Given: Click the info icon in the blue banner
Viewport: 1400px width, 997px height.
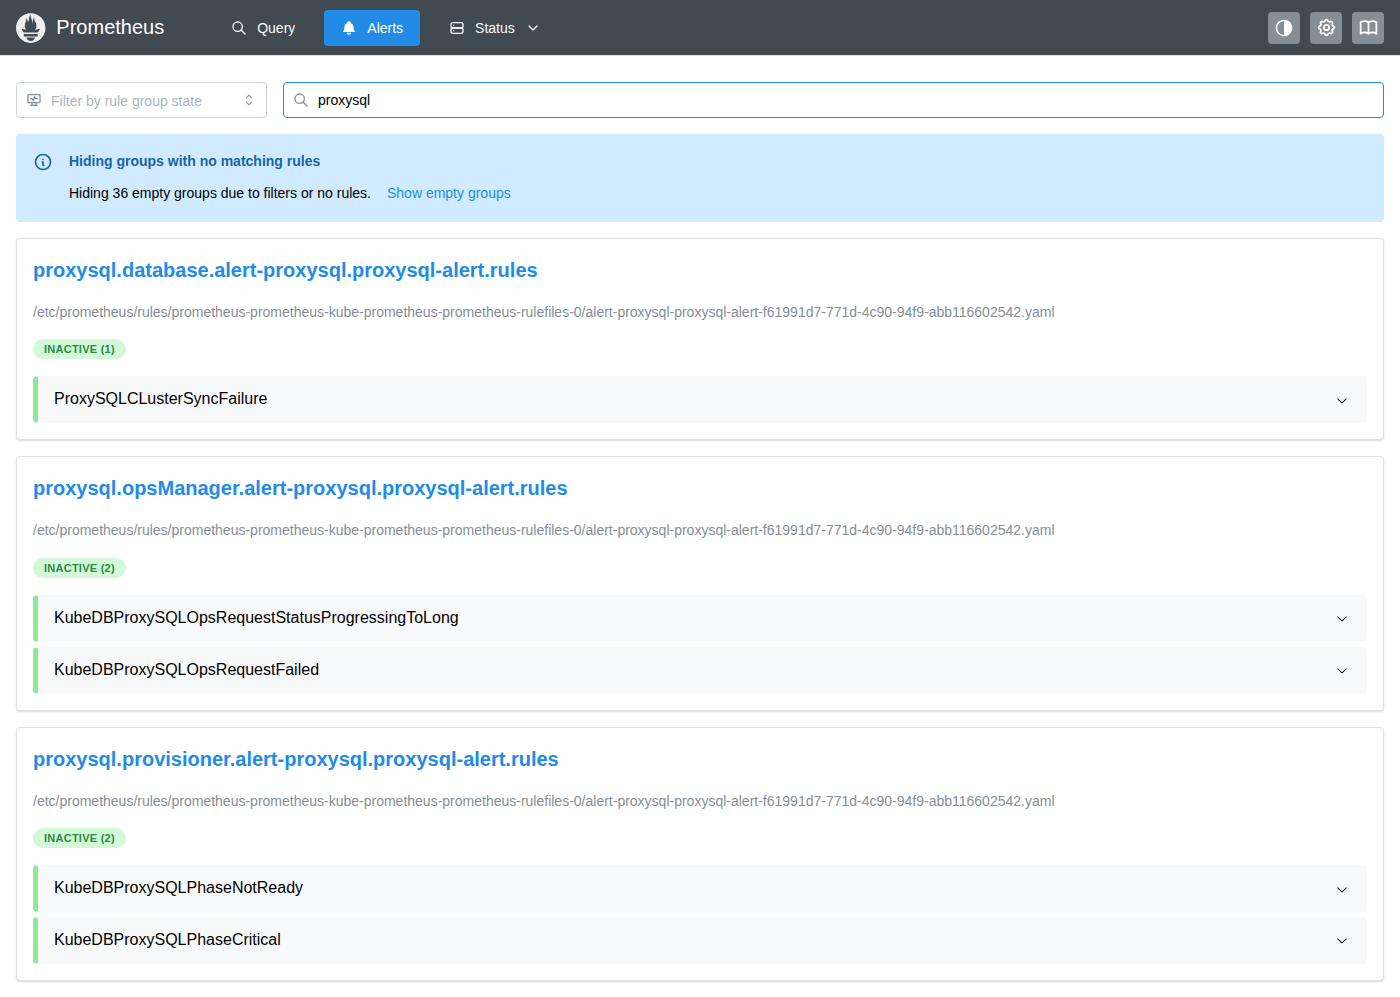Looking at the screenshot, I should click(x=43, y=162).
